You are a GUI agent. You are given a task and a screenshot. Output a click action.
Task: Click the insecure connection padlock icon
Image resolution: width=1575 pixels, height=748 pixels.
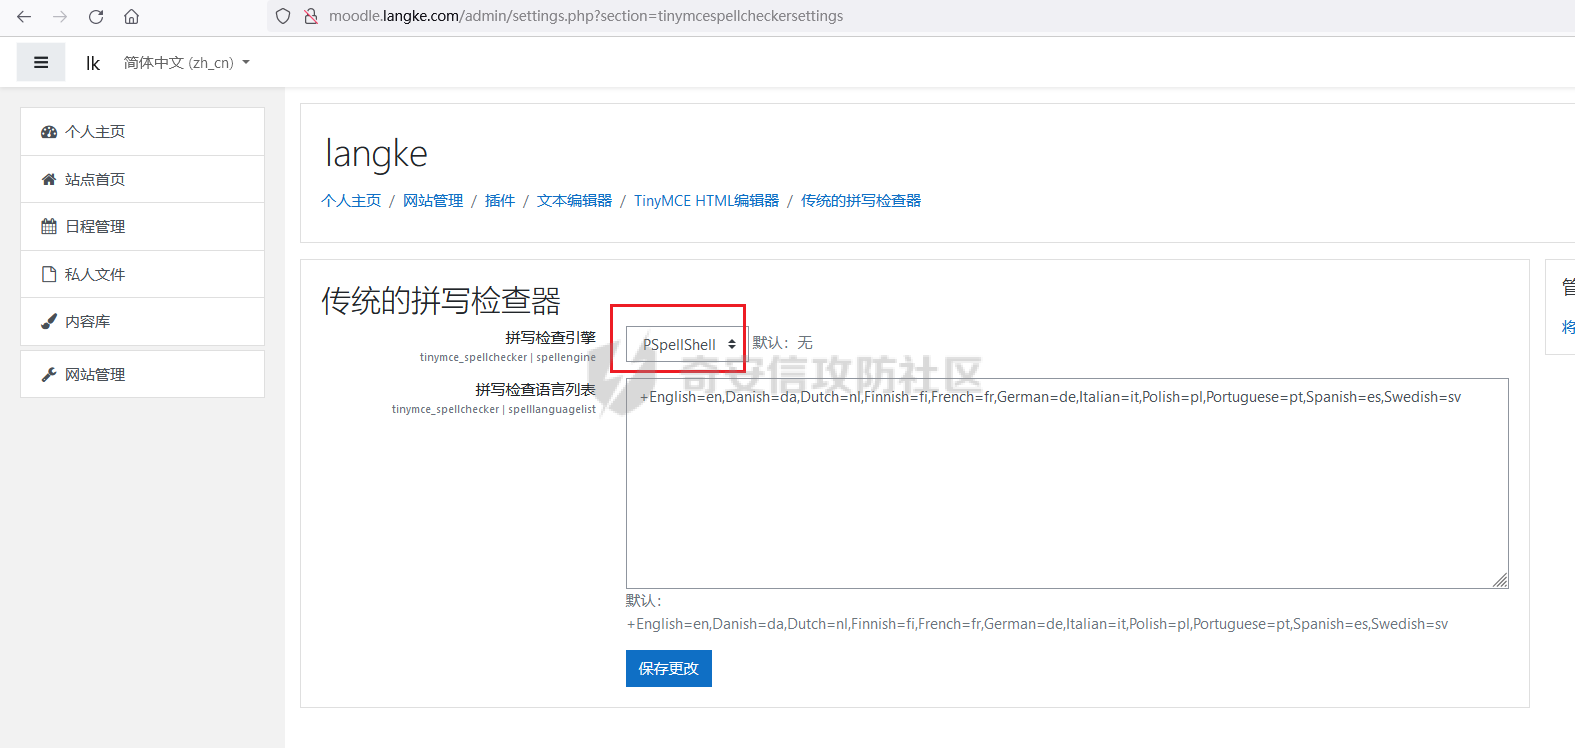coord(310,16)
